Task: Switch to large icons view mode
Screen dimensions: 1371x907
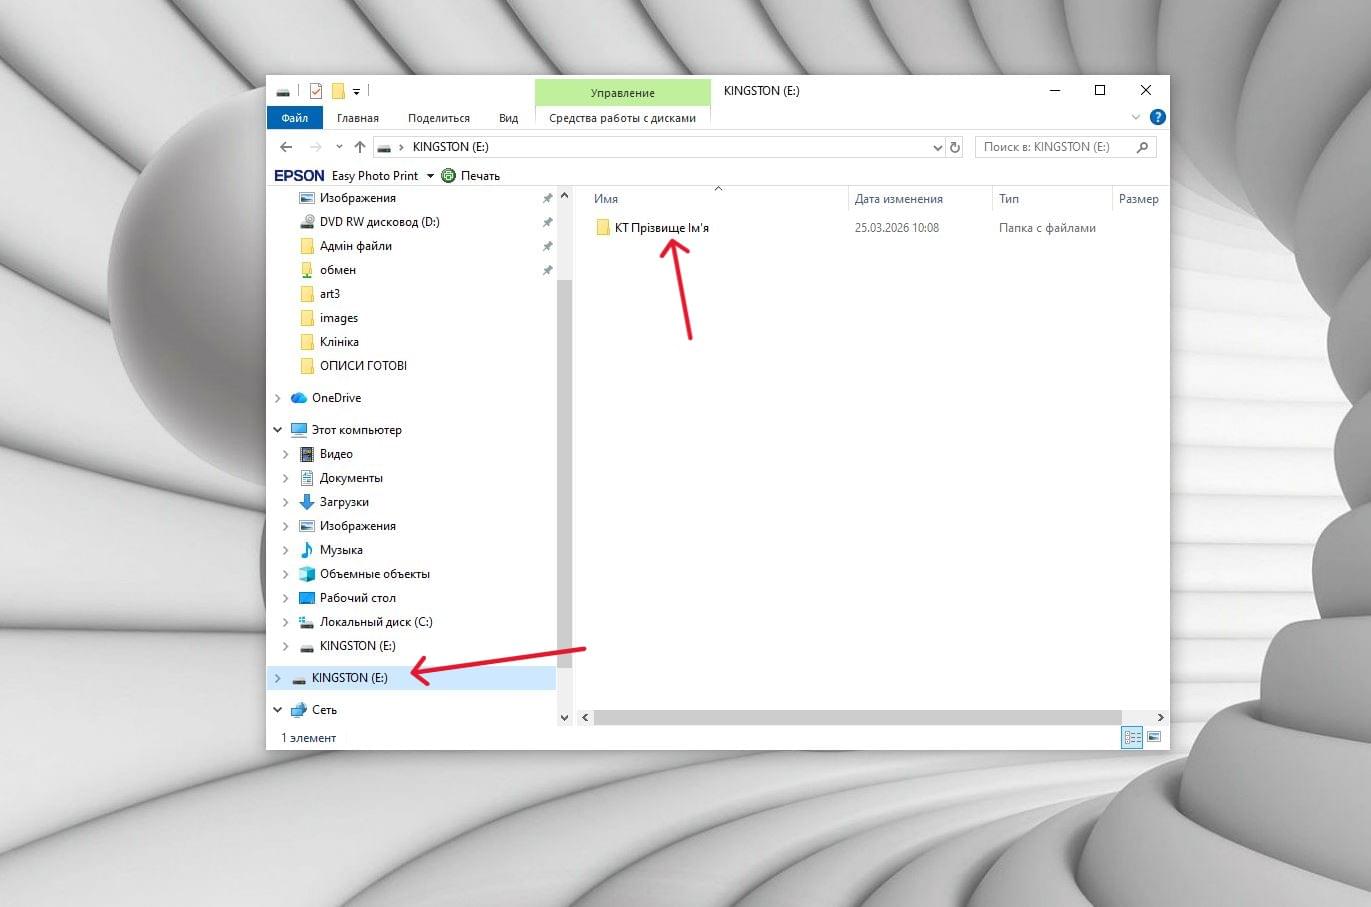Action: [x=1154, y=737]
